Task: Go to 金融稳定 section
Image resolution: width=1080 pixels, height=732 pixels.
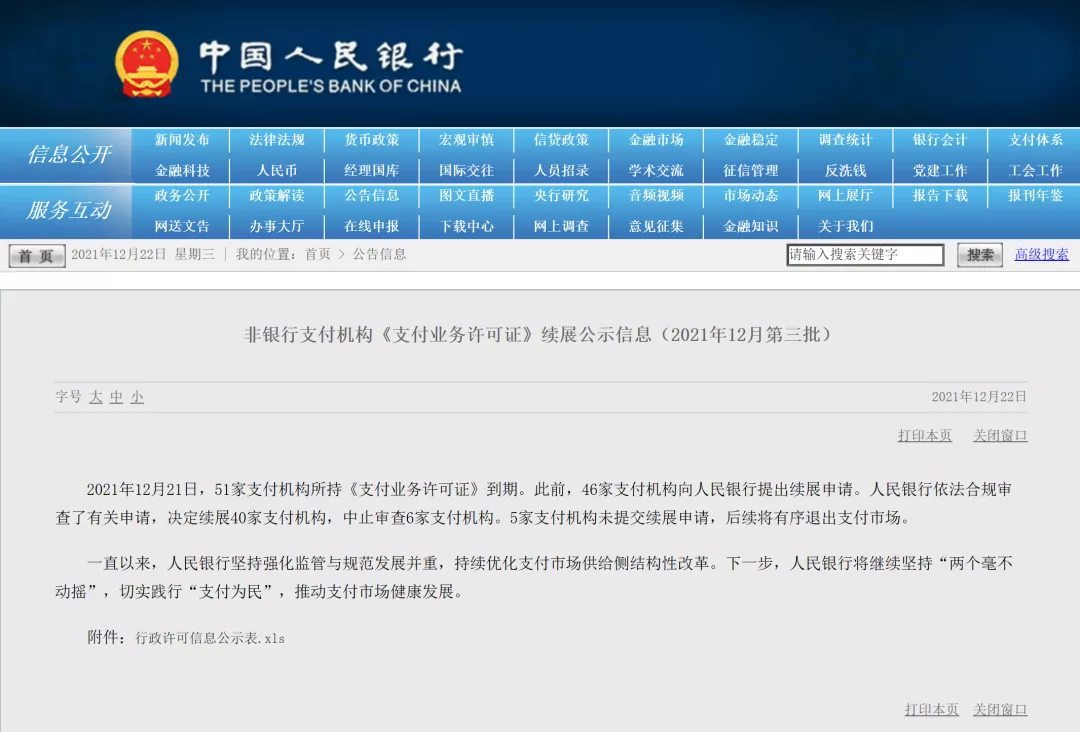Action: [751, 140]
